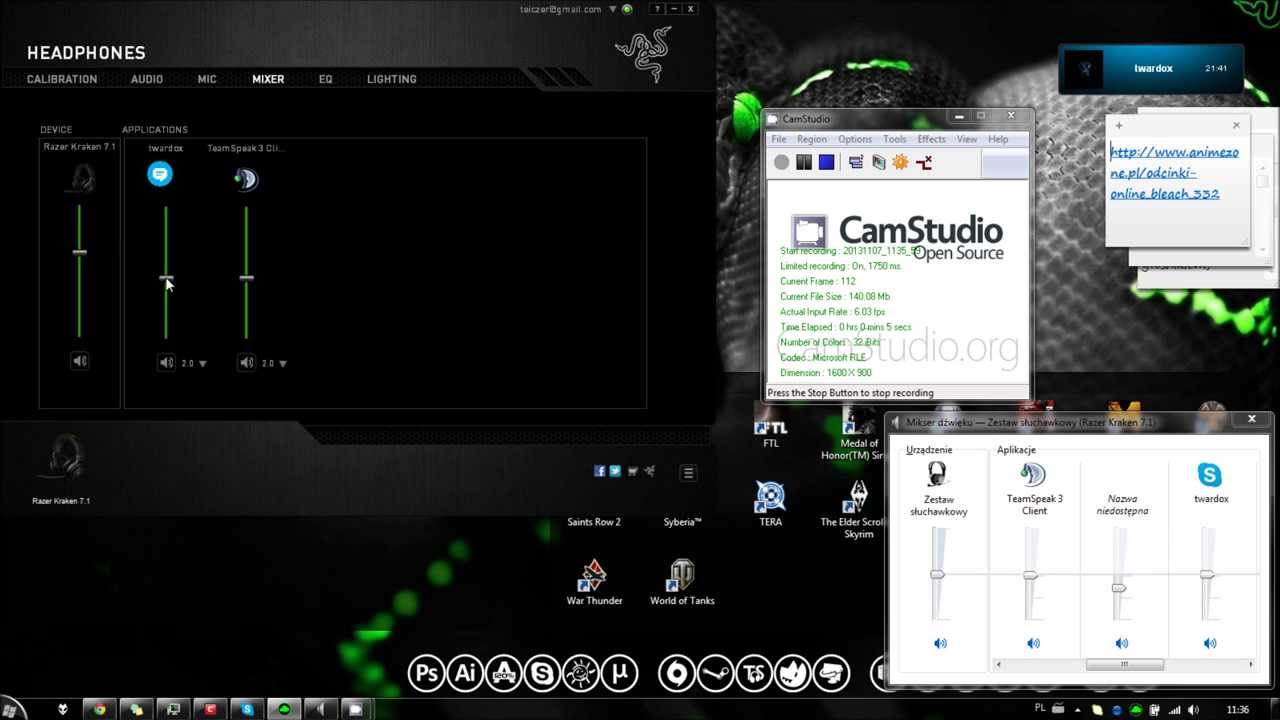Select the FTL desktop shortcut
Viewport: 1280px width, 720px height.
(x=770, y=428)
